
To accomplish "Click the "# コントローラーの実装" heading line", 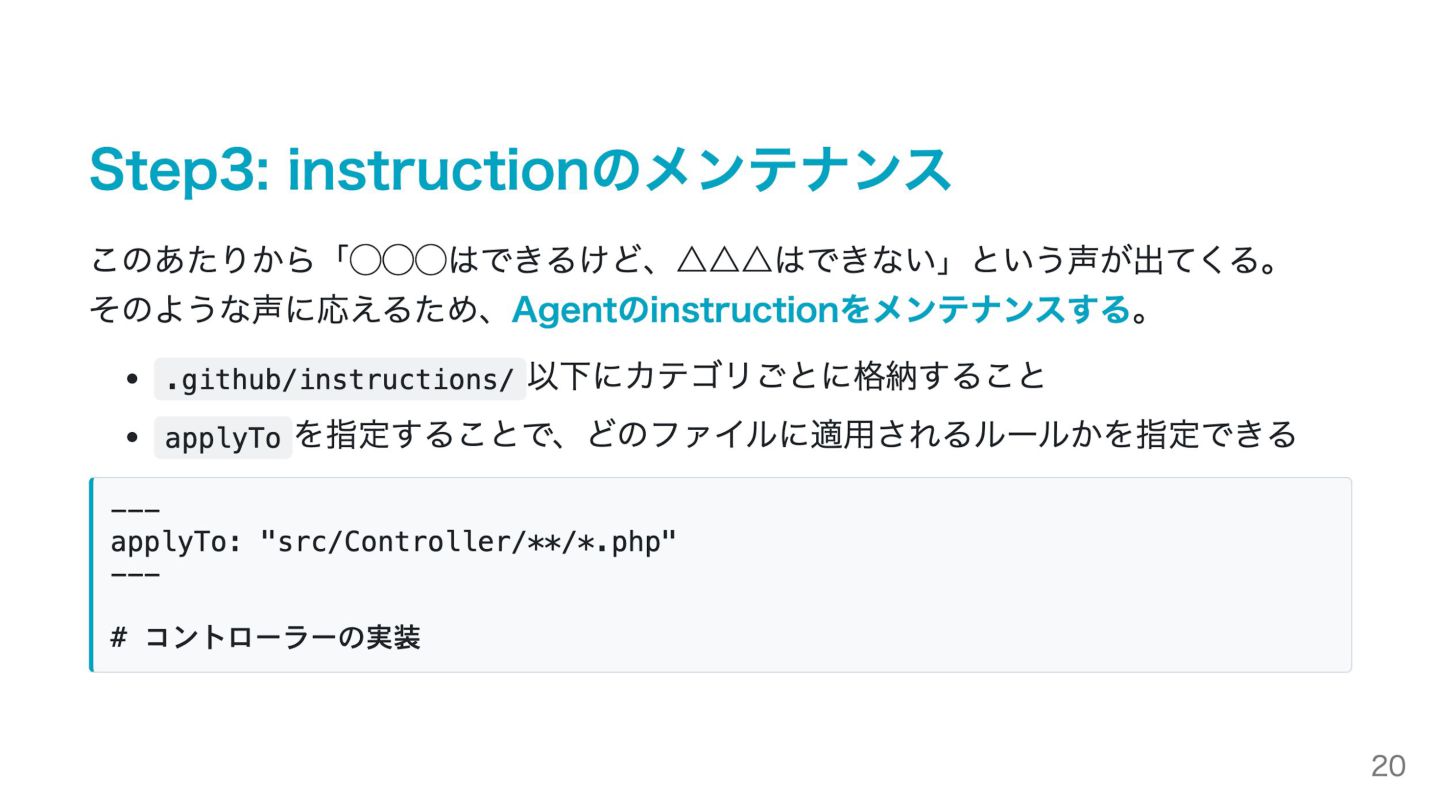I will 265,638.
